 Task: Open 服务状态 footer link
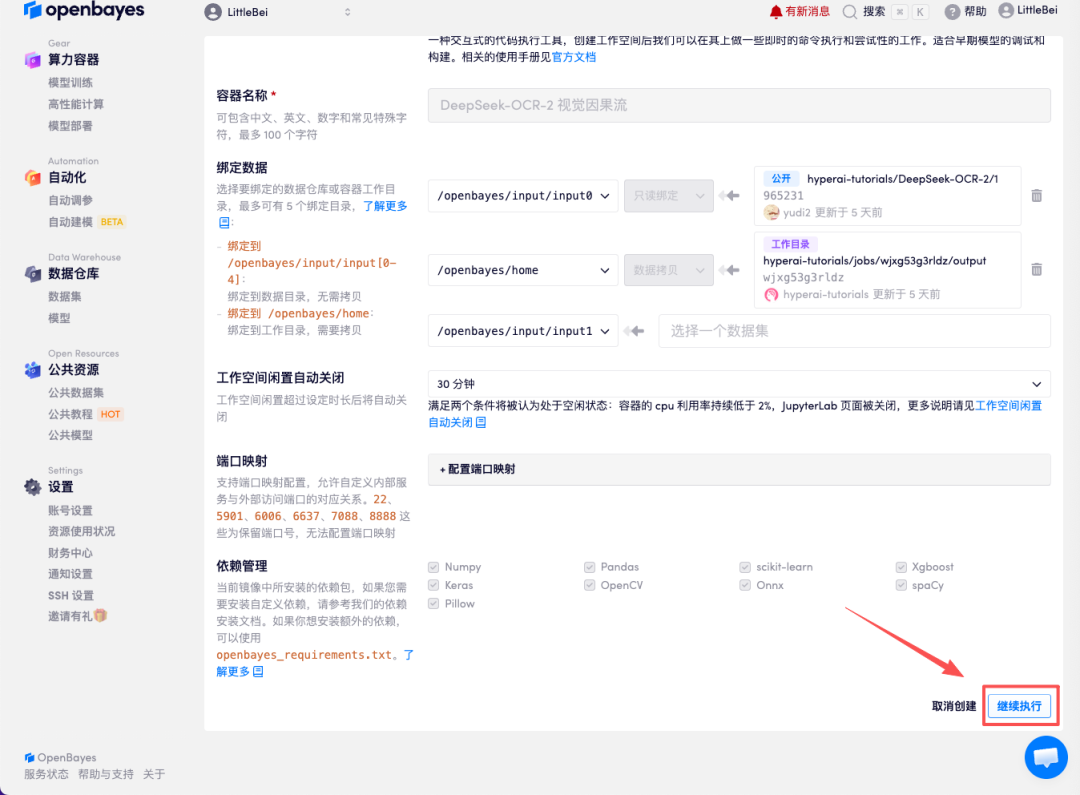46,774
